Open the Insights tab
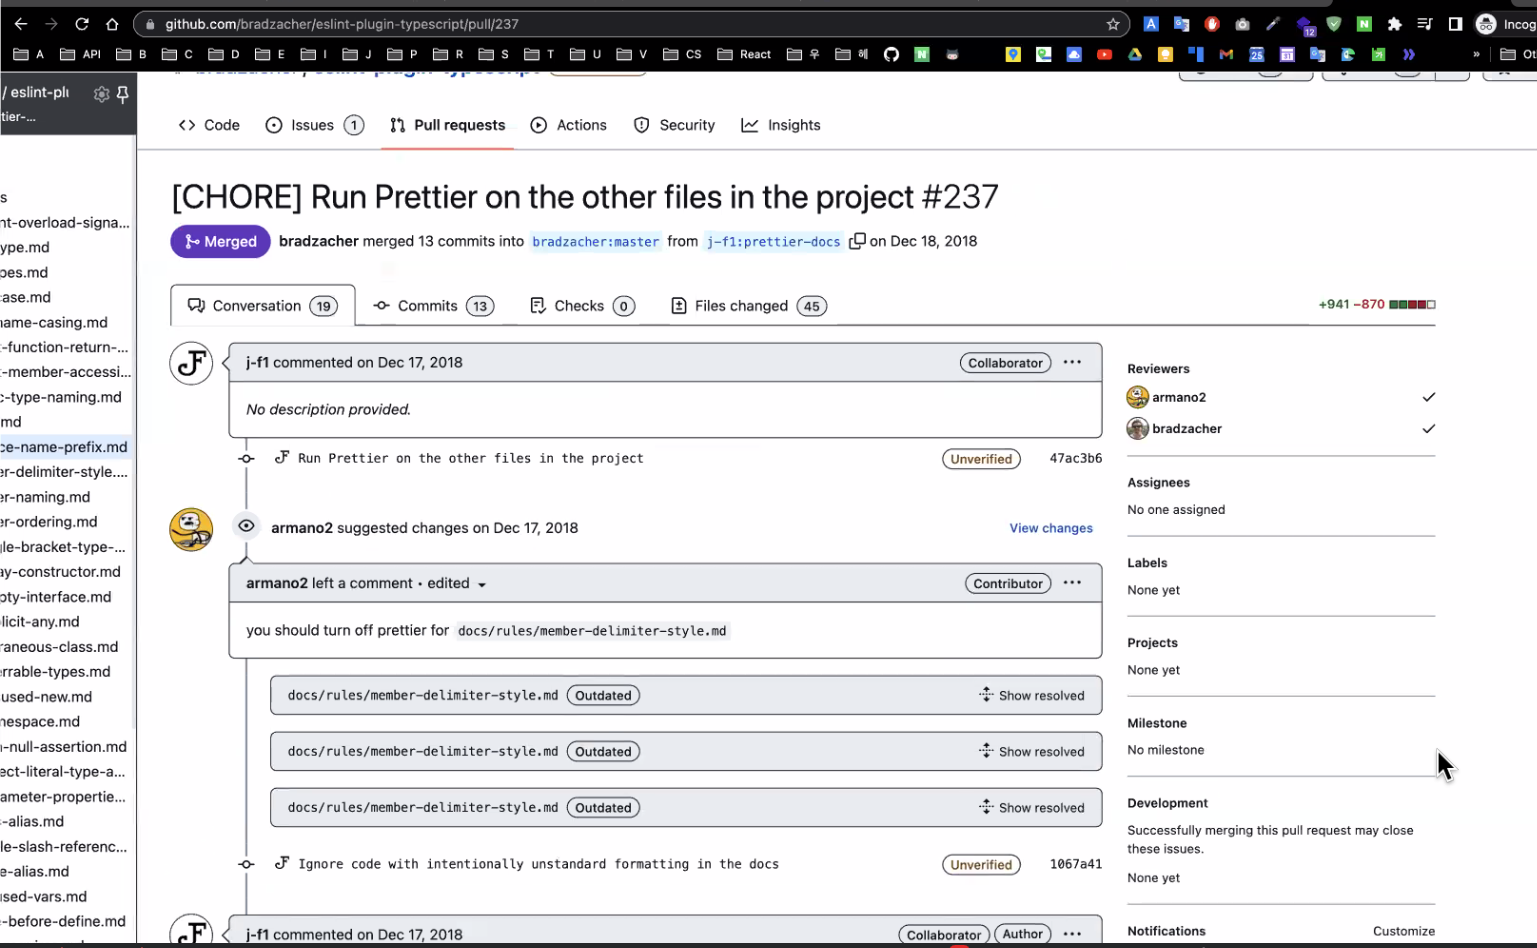The image size is (1537, 948). (780, 125)
